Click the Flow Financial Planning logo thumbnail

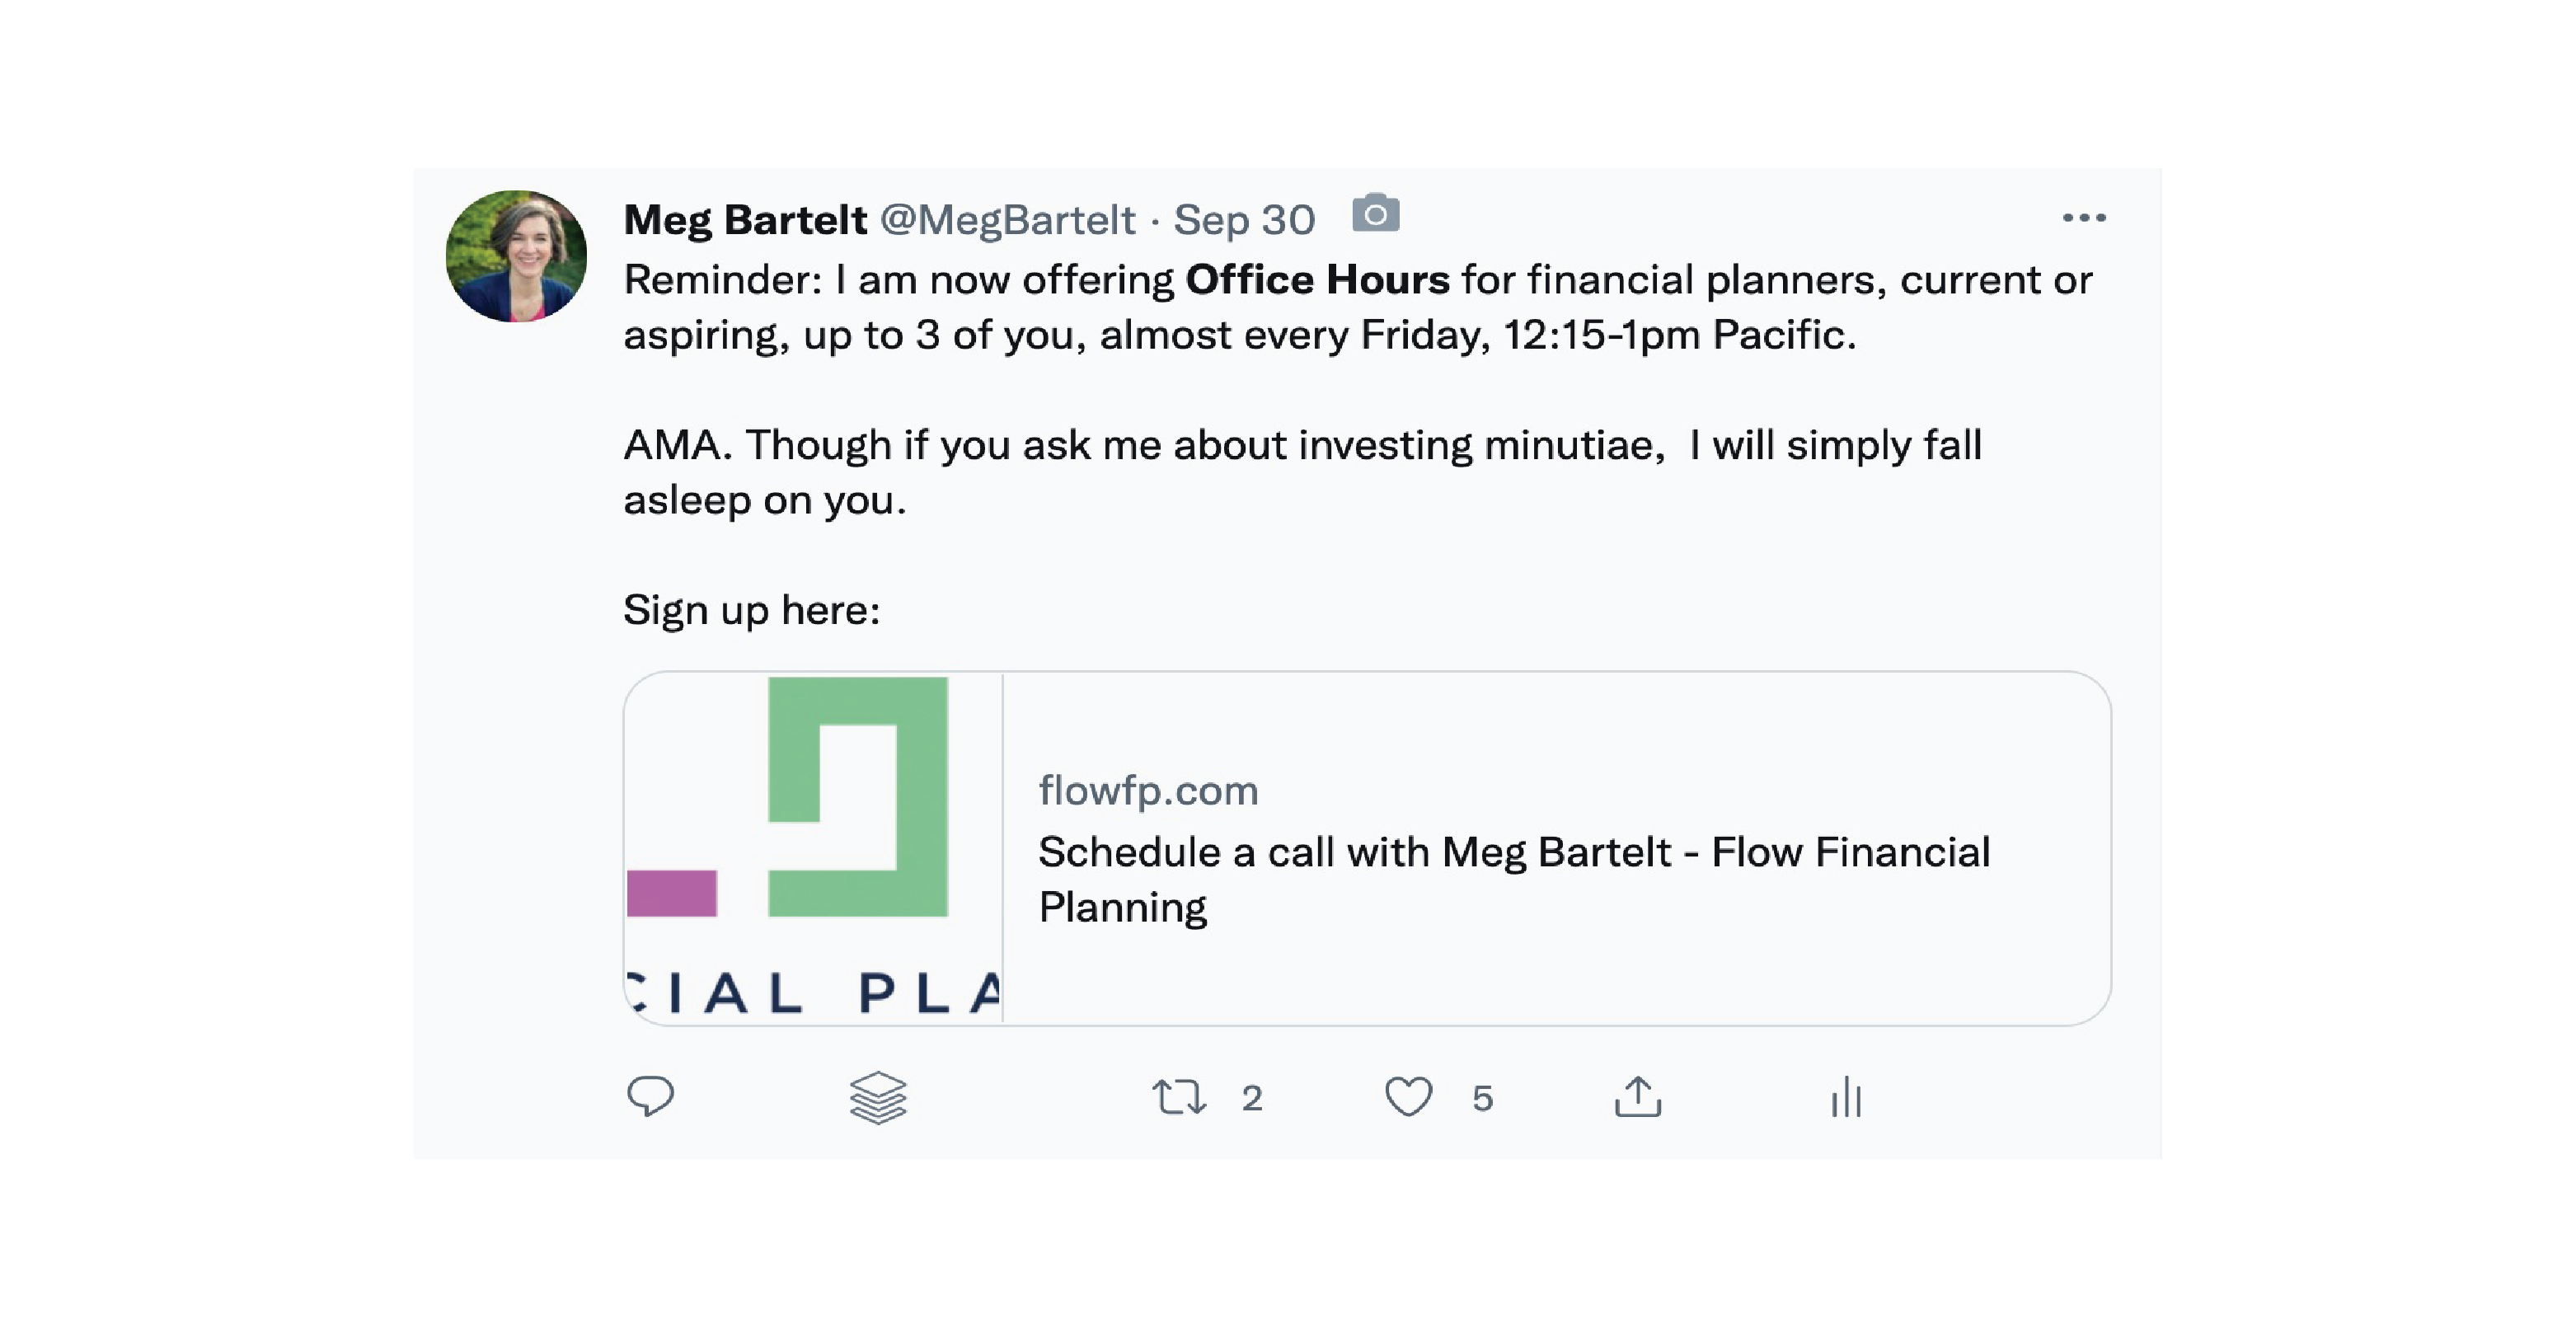click(x=813, y=848)
